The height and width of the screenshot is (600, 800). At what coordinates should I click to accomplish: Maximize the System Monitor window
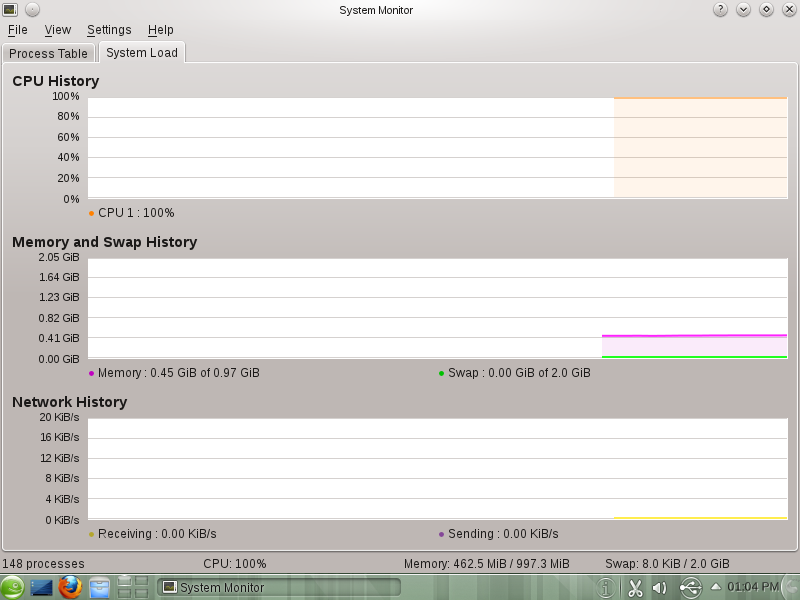coord(766,10)
